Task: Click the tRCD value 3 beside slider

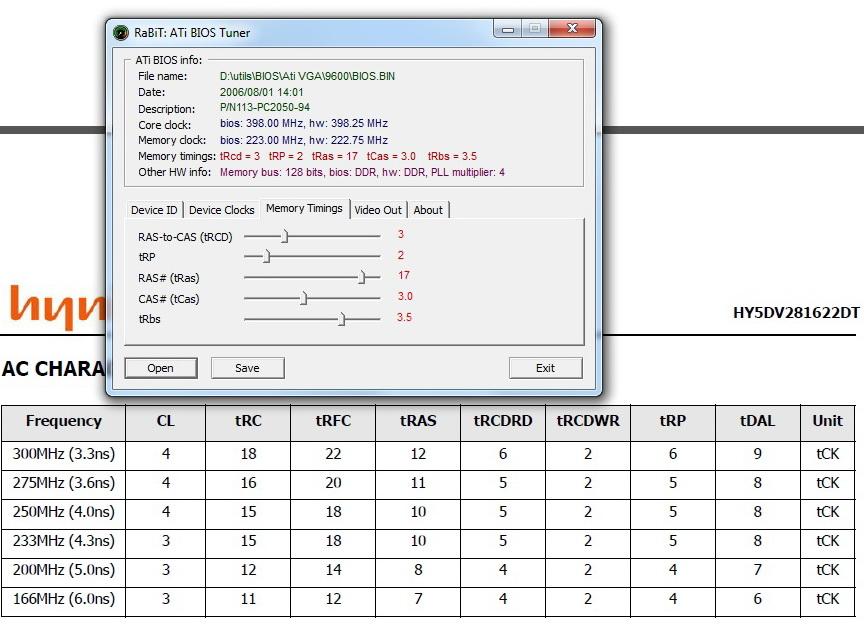Action: (x=401, y=234)
